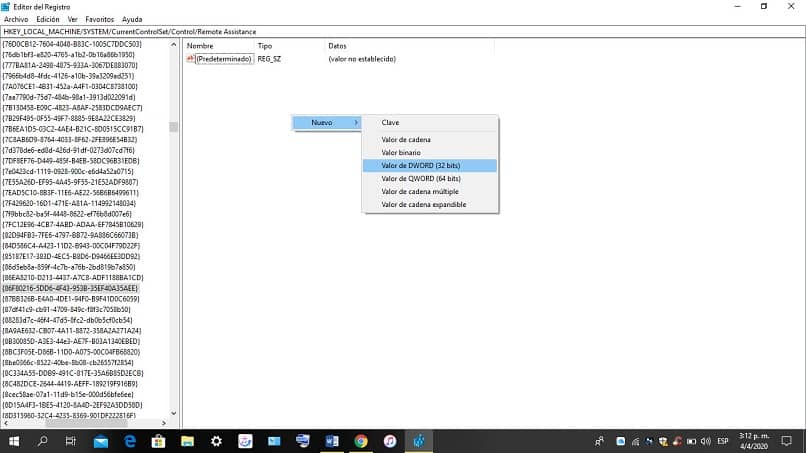This screenshot has height=453, width=806.
Task: Choose Valor binario
Action: coord(430,153)
